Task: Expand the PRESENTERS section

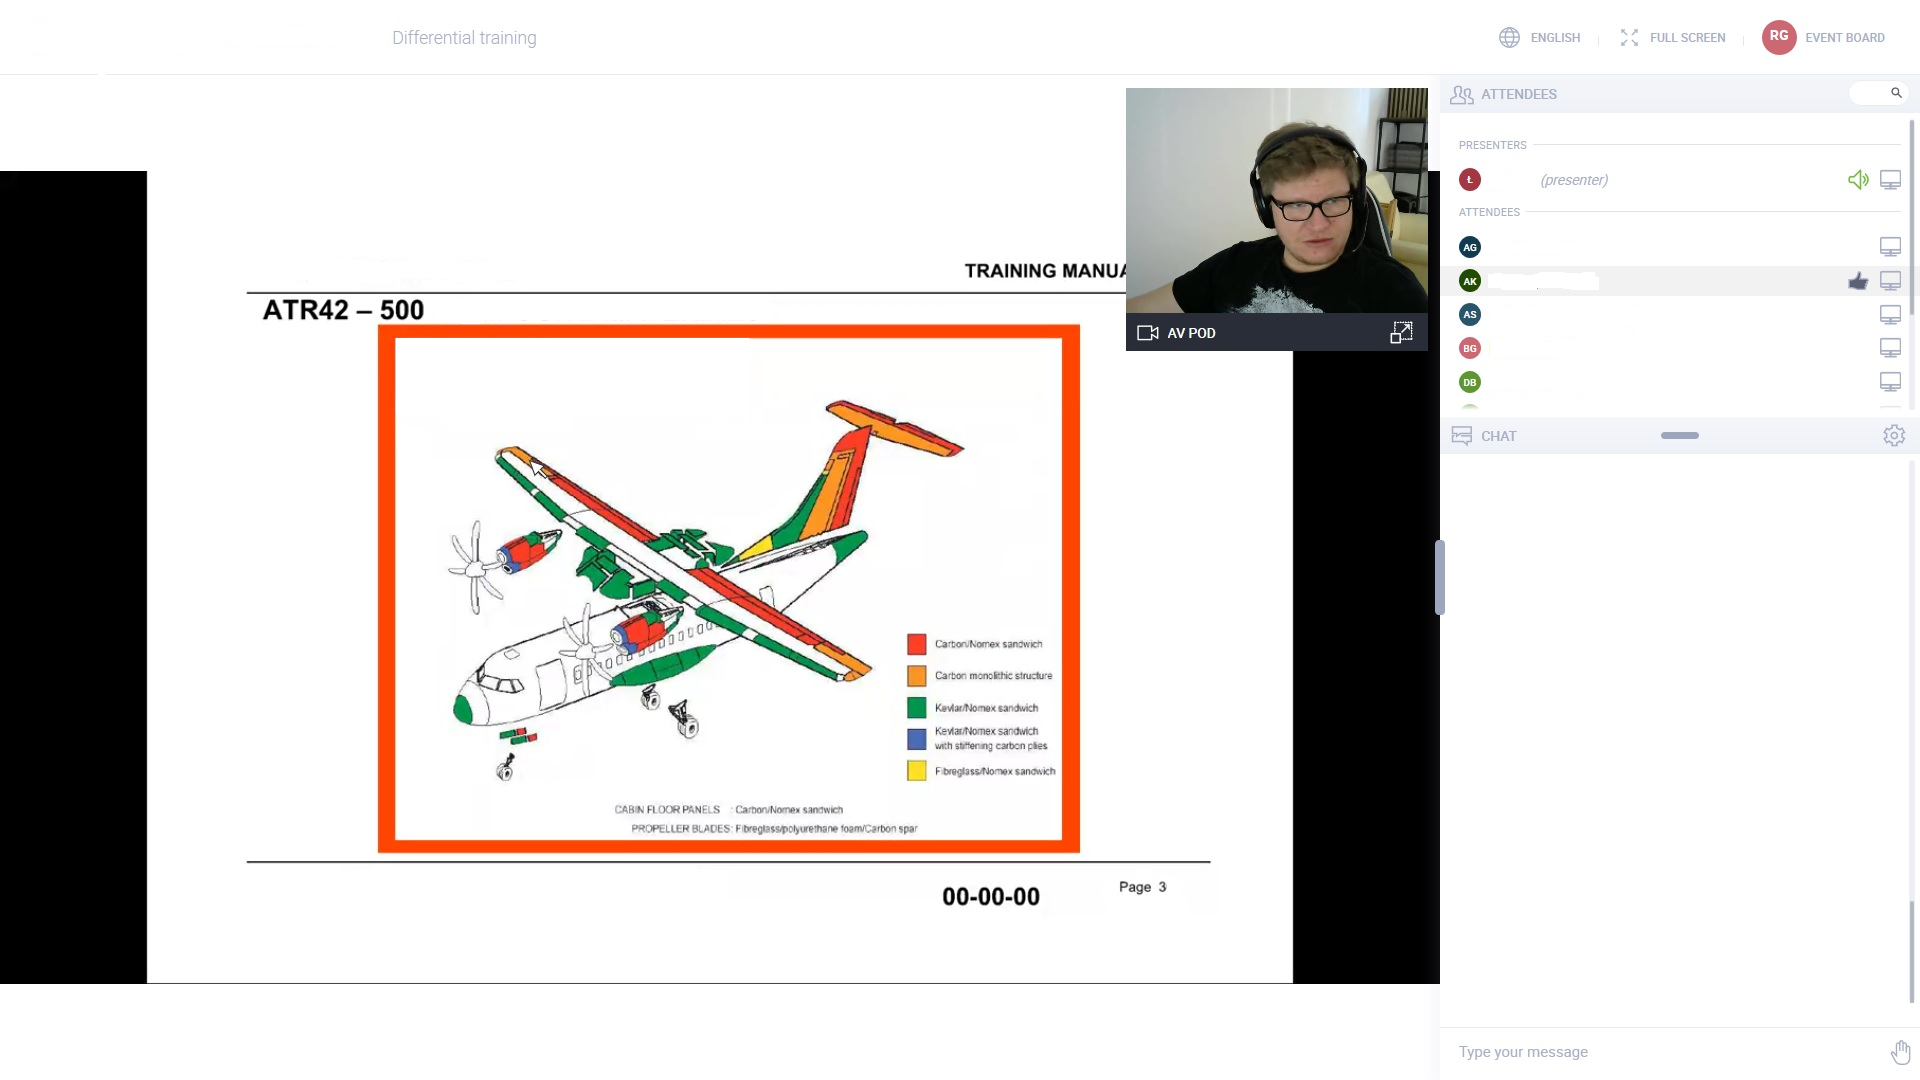Action: click(x=1493, y=144)
